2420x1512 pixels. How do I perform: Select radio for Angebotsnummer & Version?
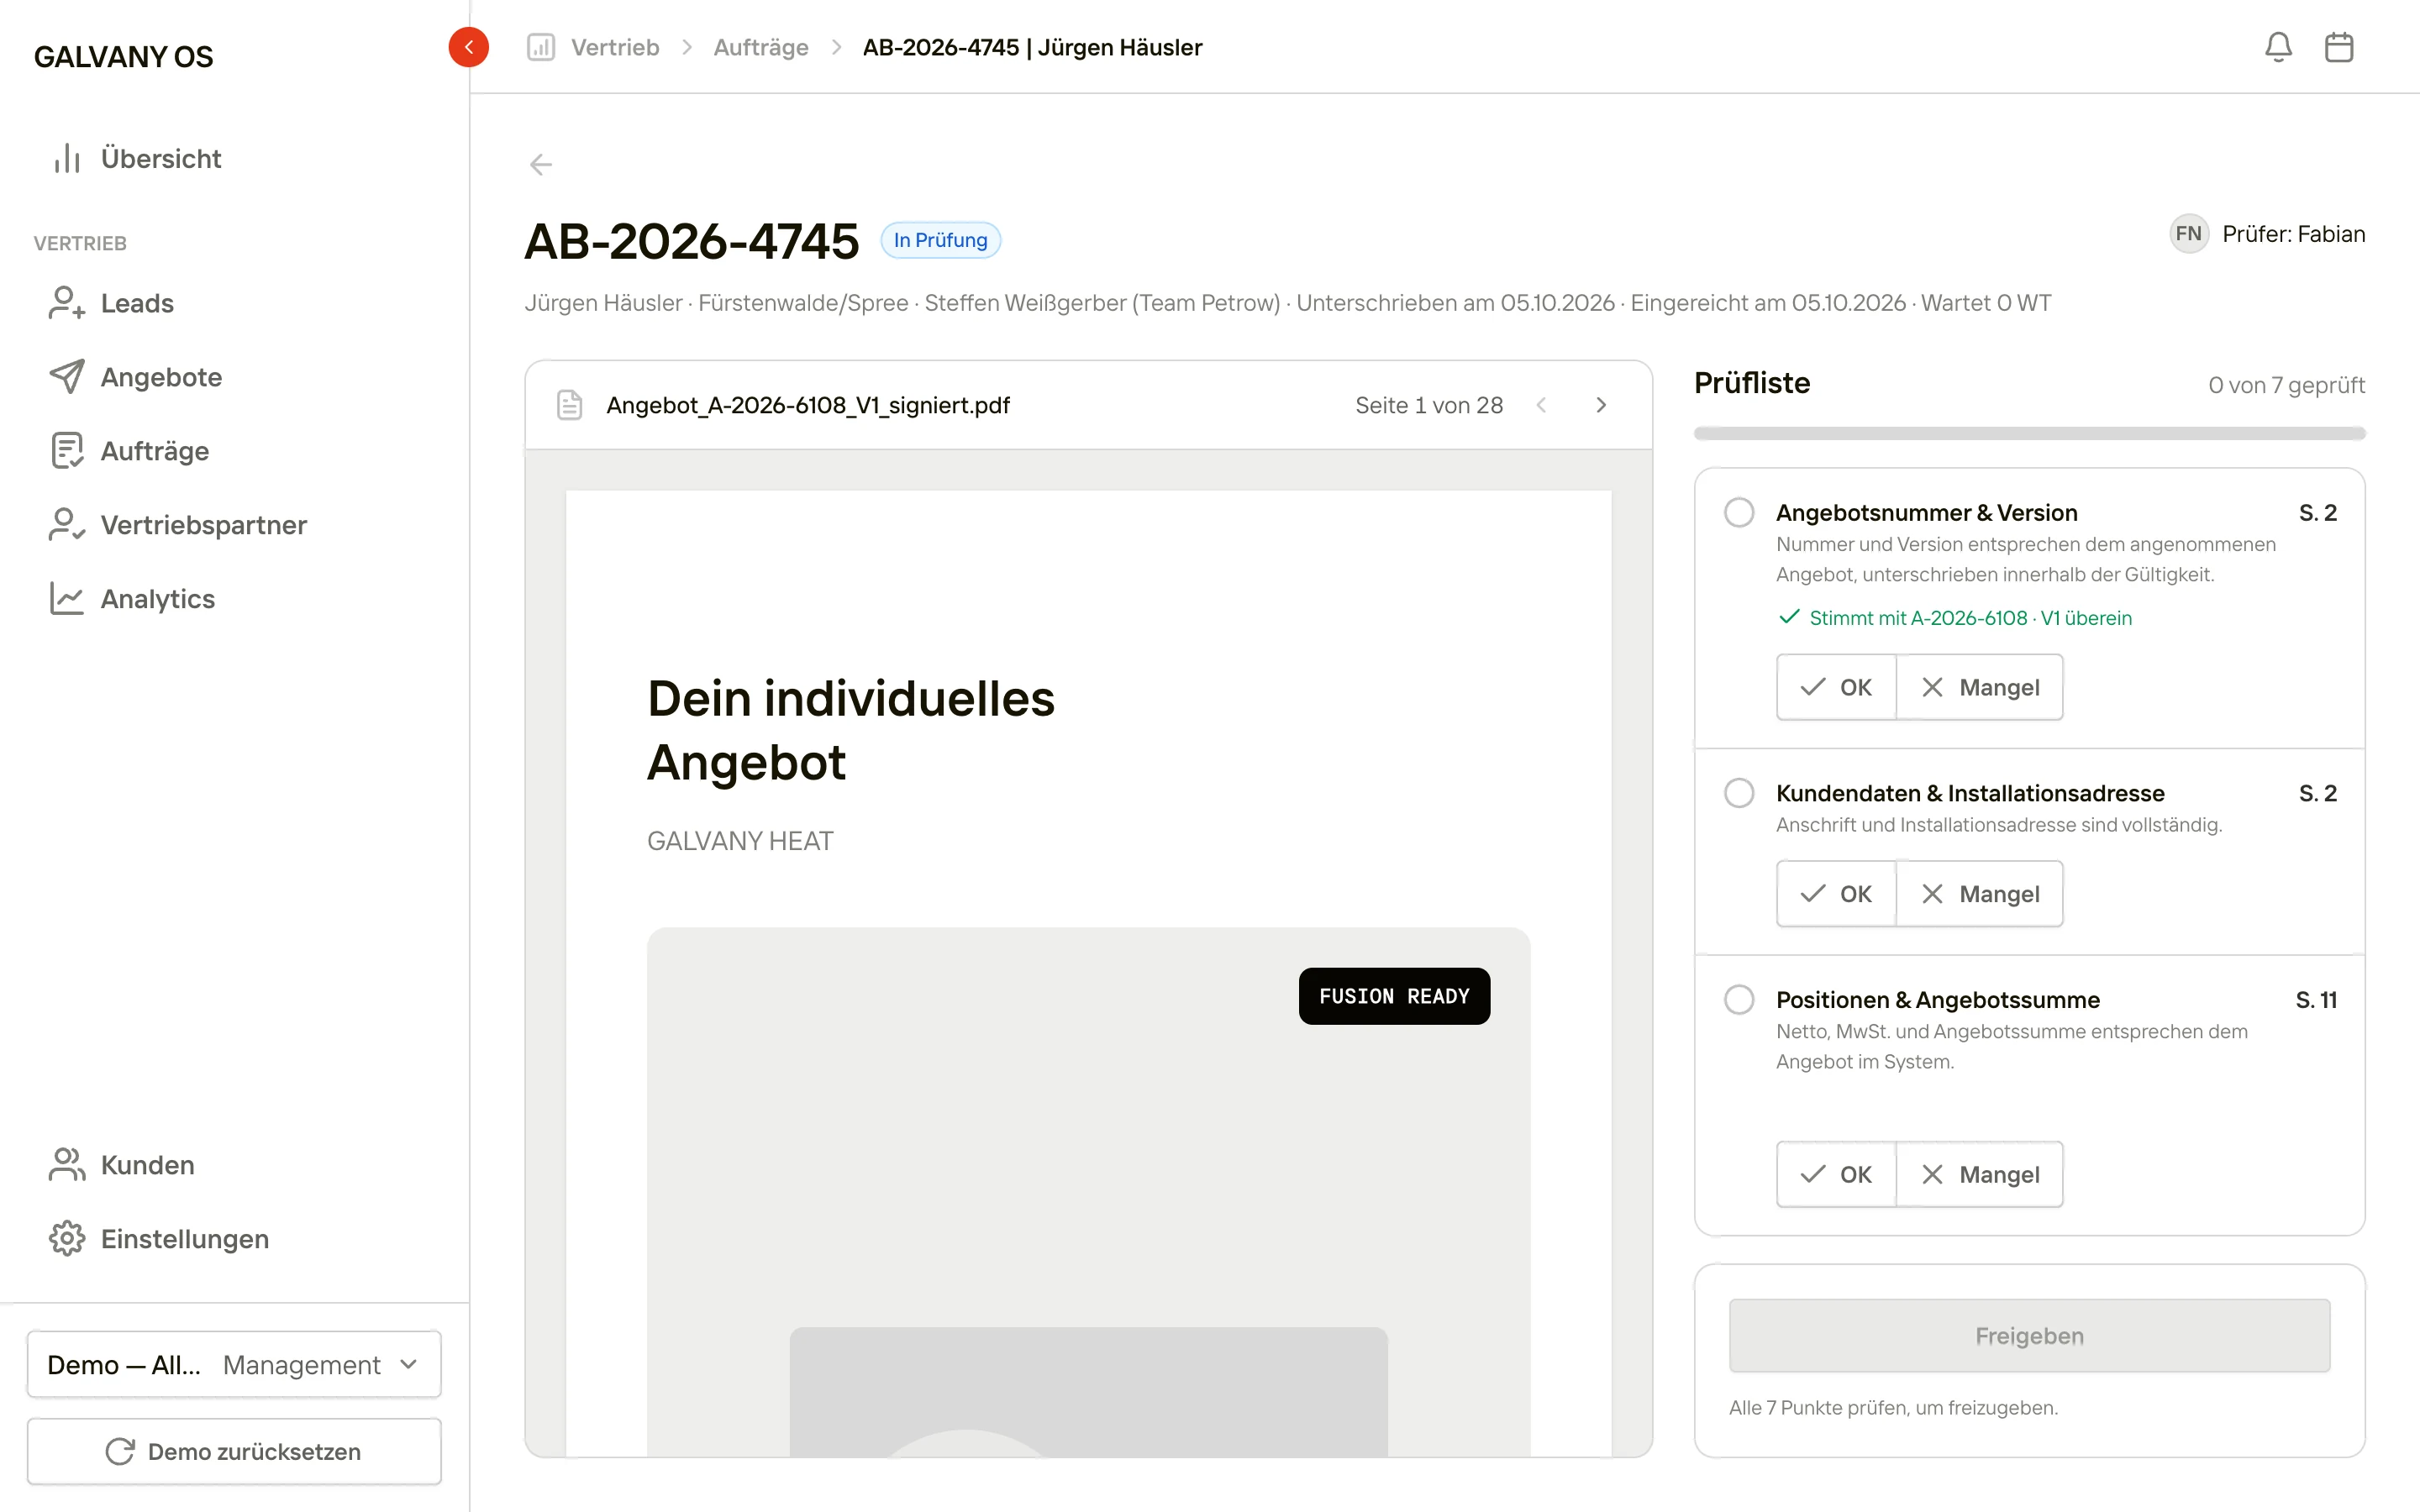point(1739,512)
